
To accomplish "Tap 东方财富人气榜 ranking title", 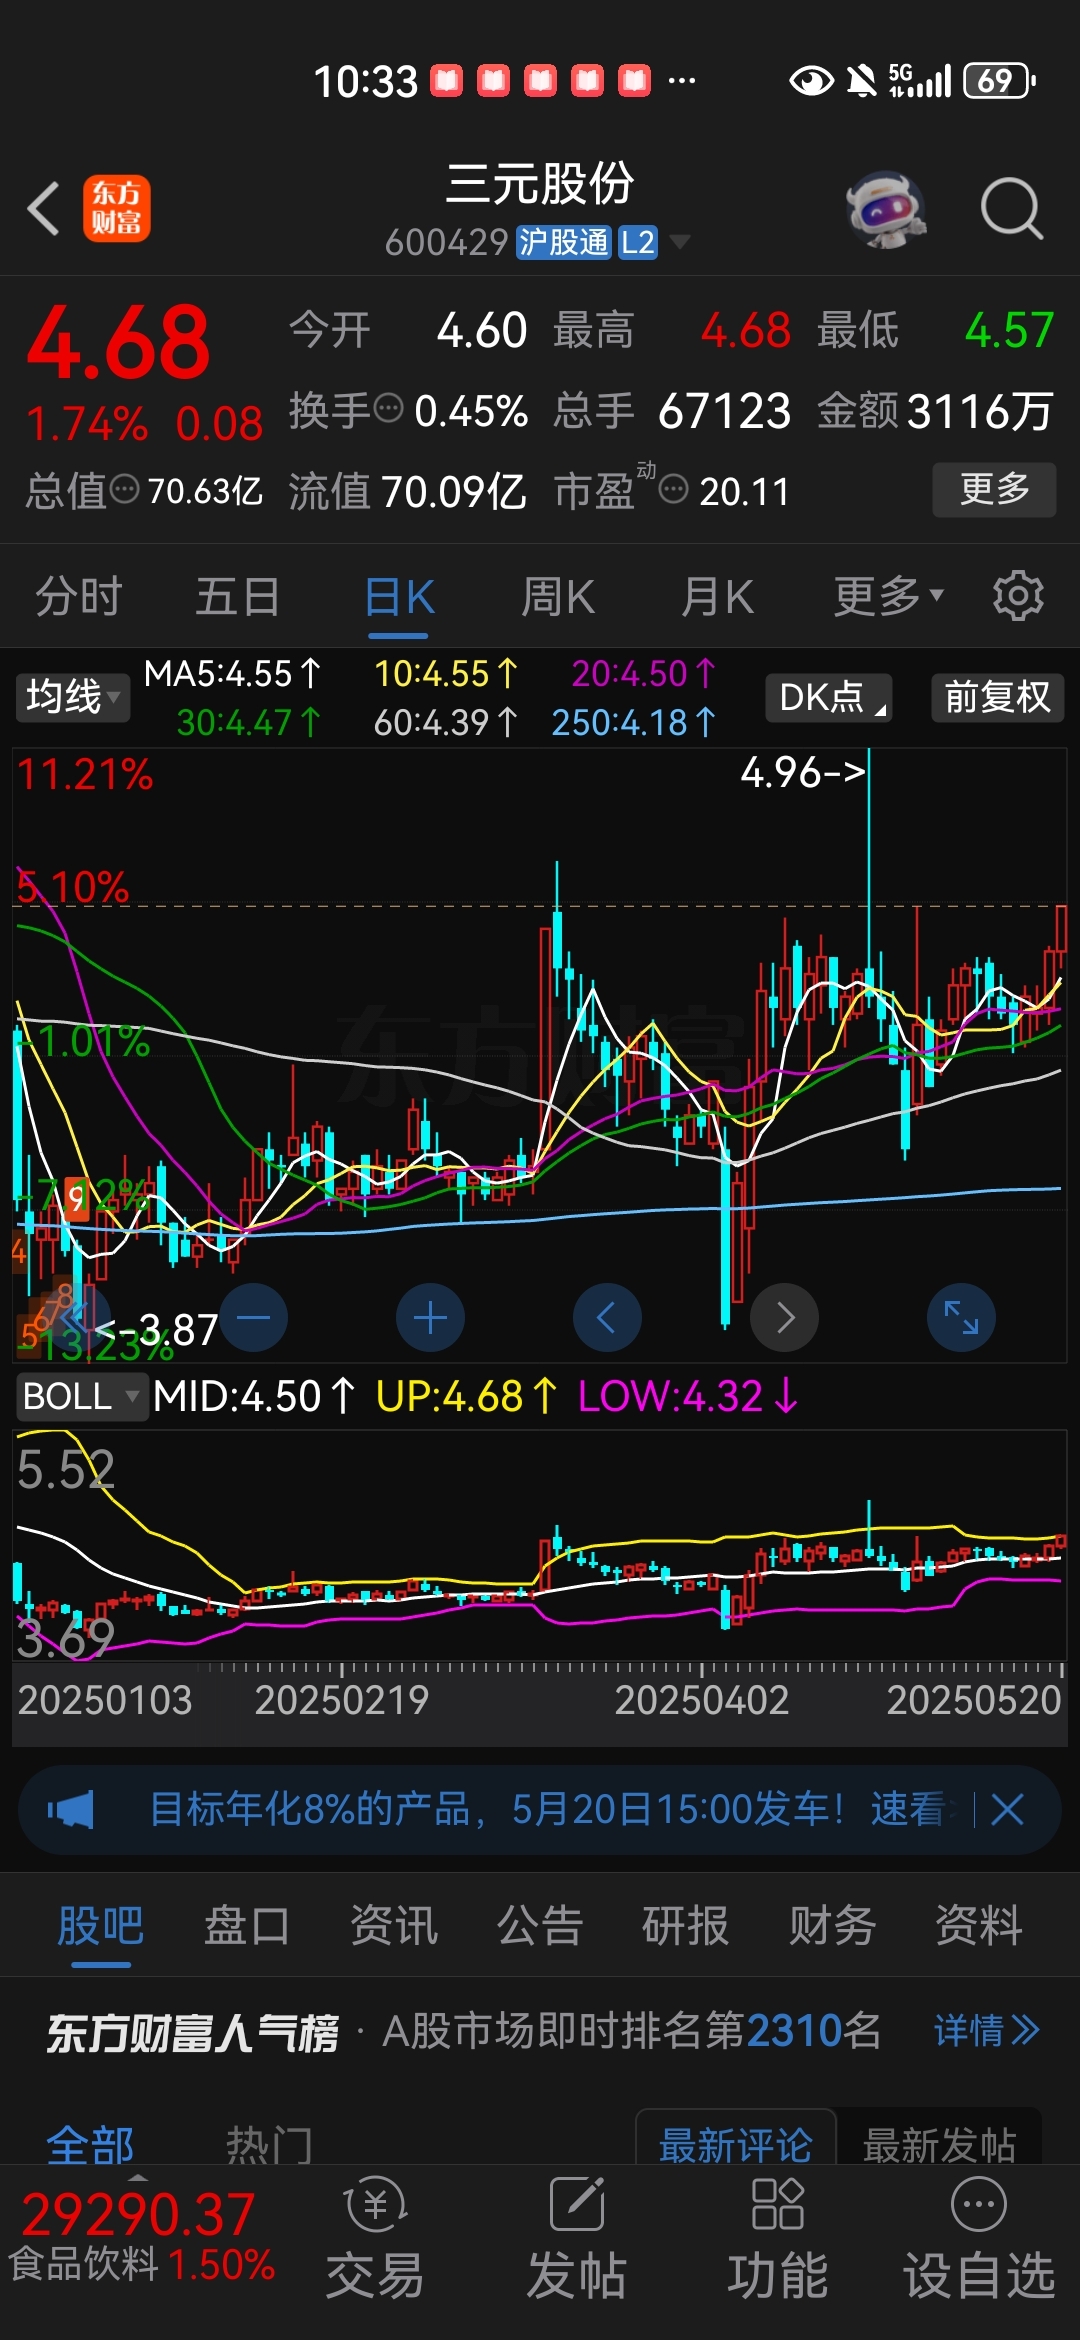I will pyautogui.click(x=193, y=2033).
